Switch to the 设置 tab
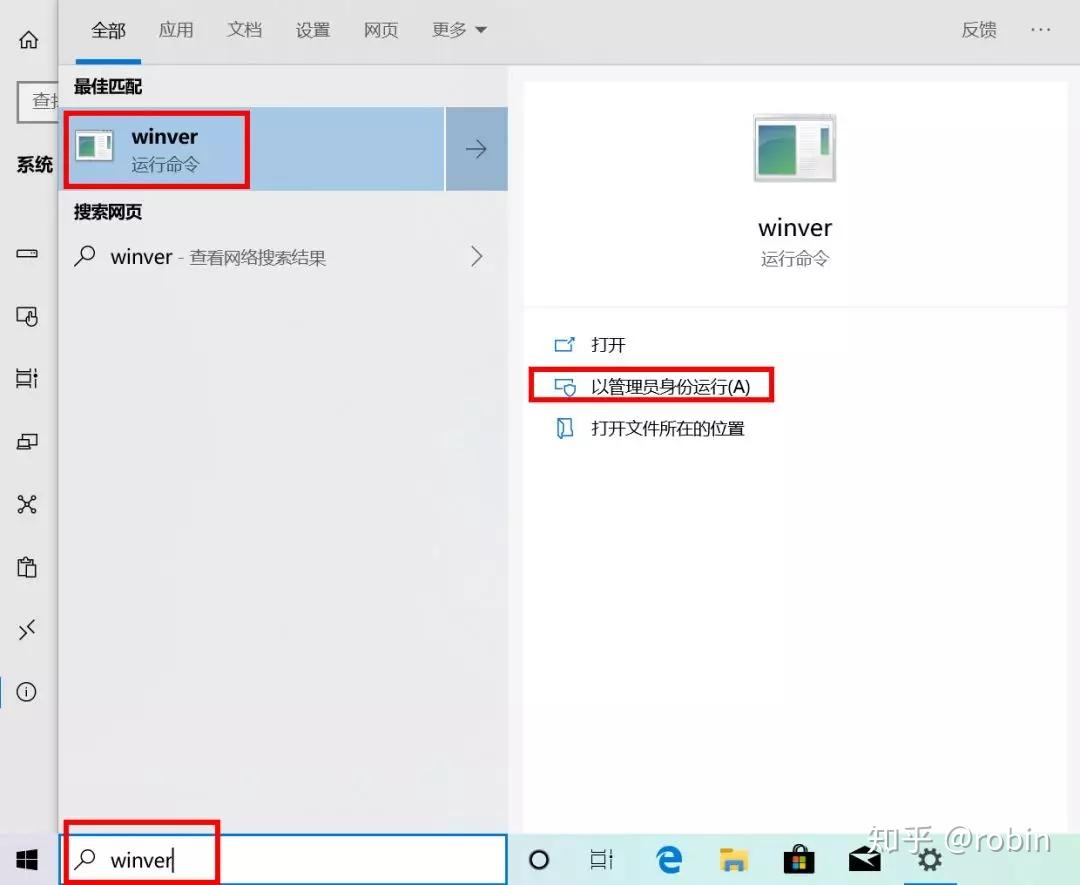 pyautogui.click(x=312, y=30)
